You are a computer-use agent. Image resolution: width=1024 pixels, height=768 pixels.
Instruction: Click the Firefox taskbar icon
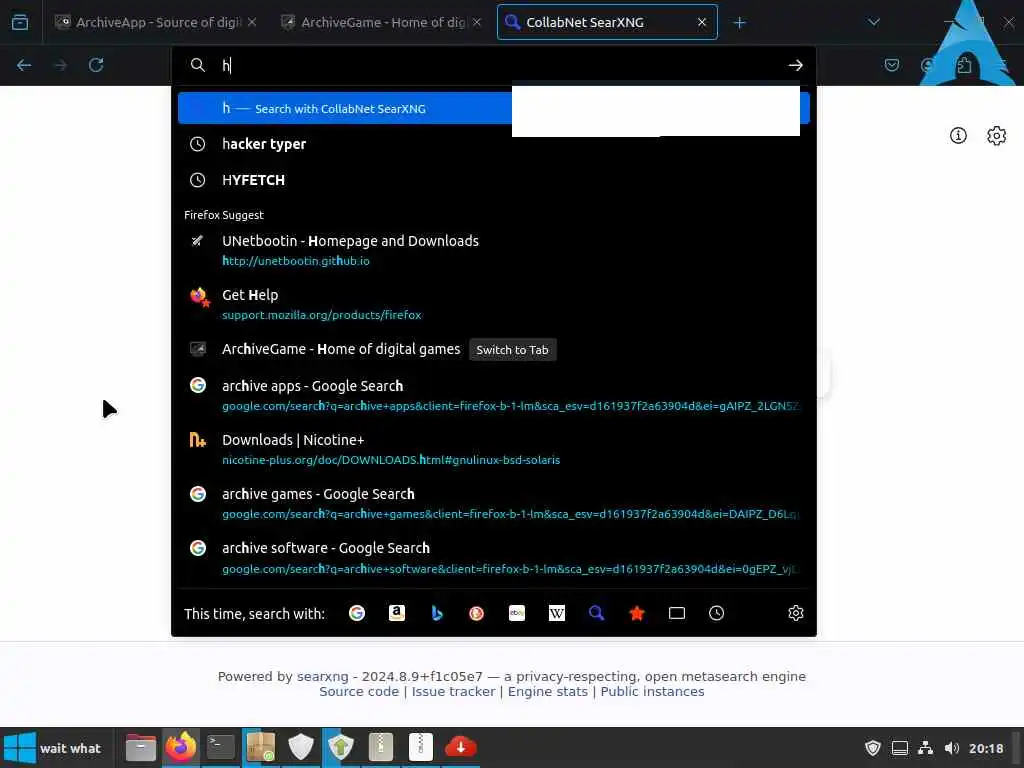181,747
